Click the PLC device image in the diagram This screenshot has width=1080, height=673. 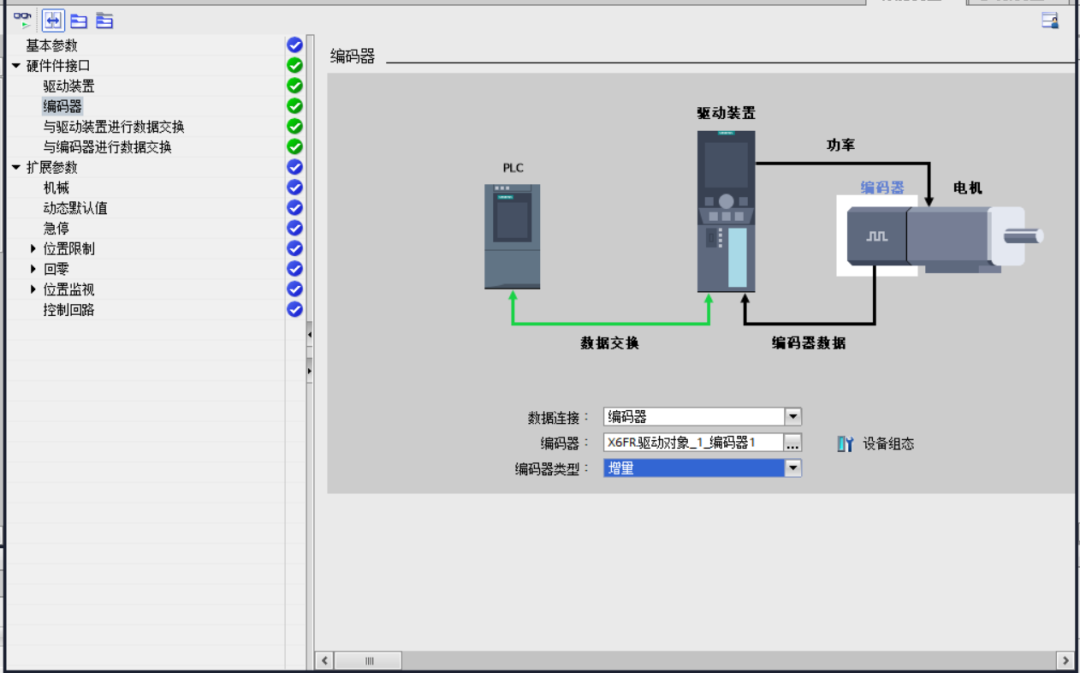tap(512, 237)
